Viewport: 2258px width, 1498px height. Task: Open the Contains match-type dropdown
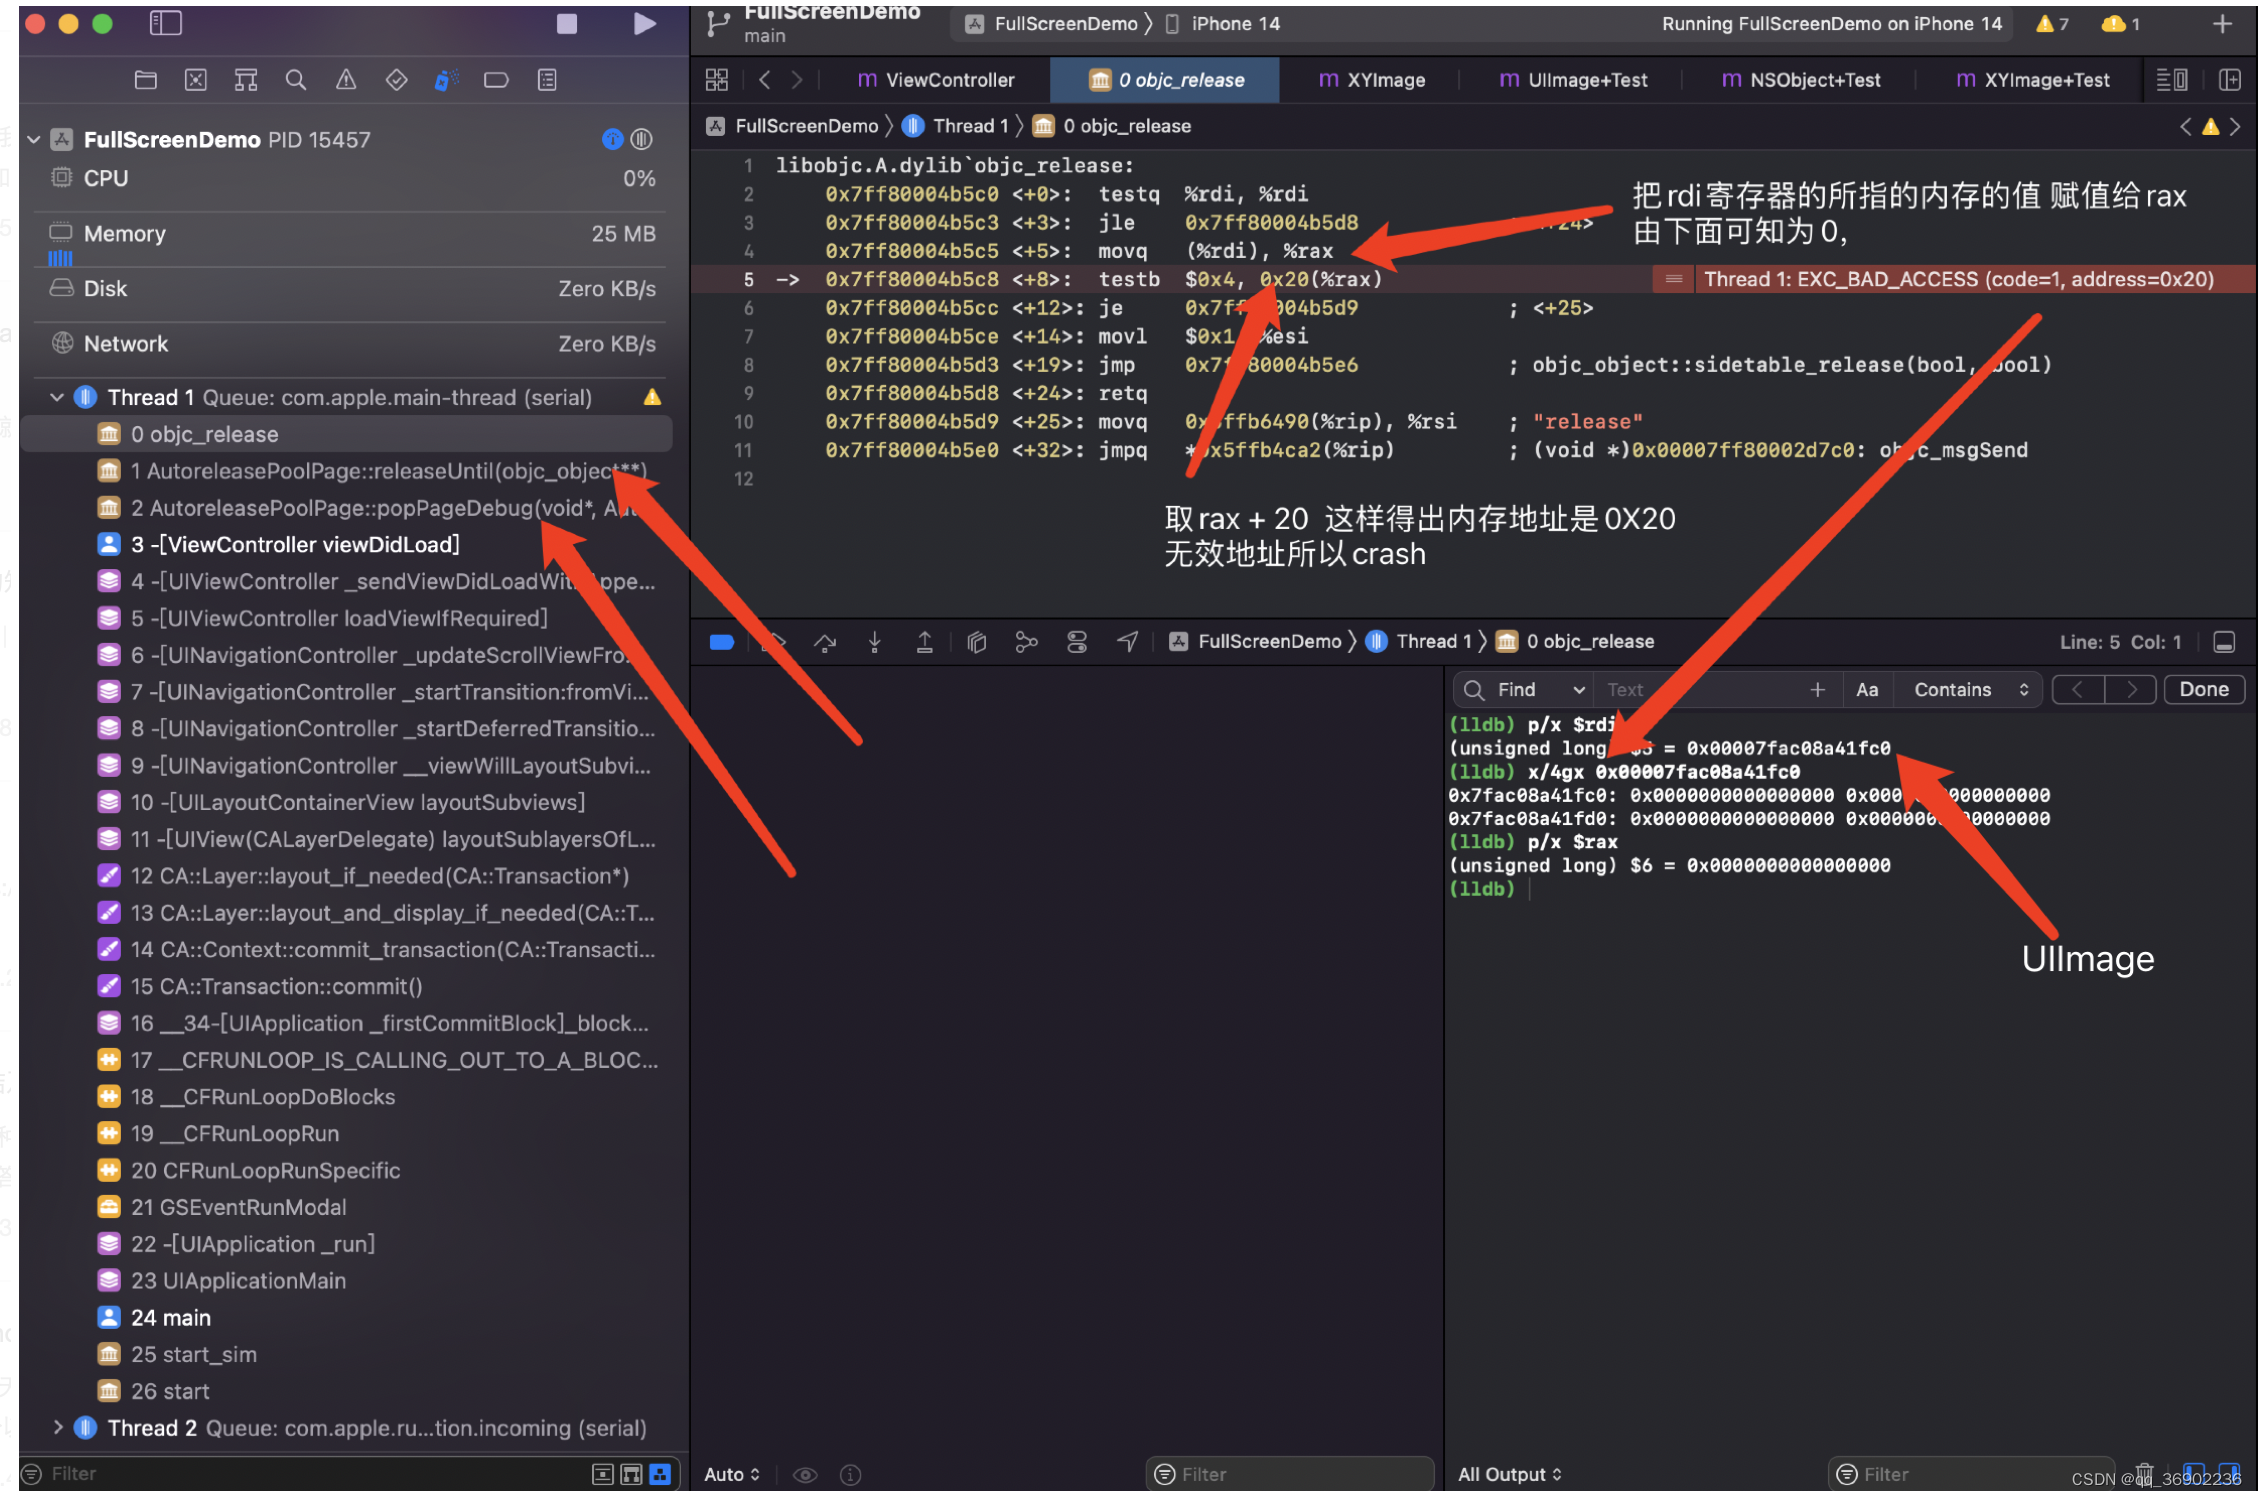pos(1971,690)
